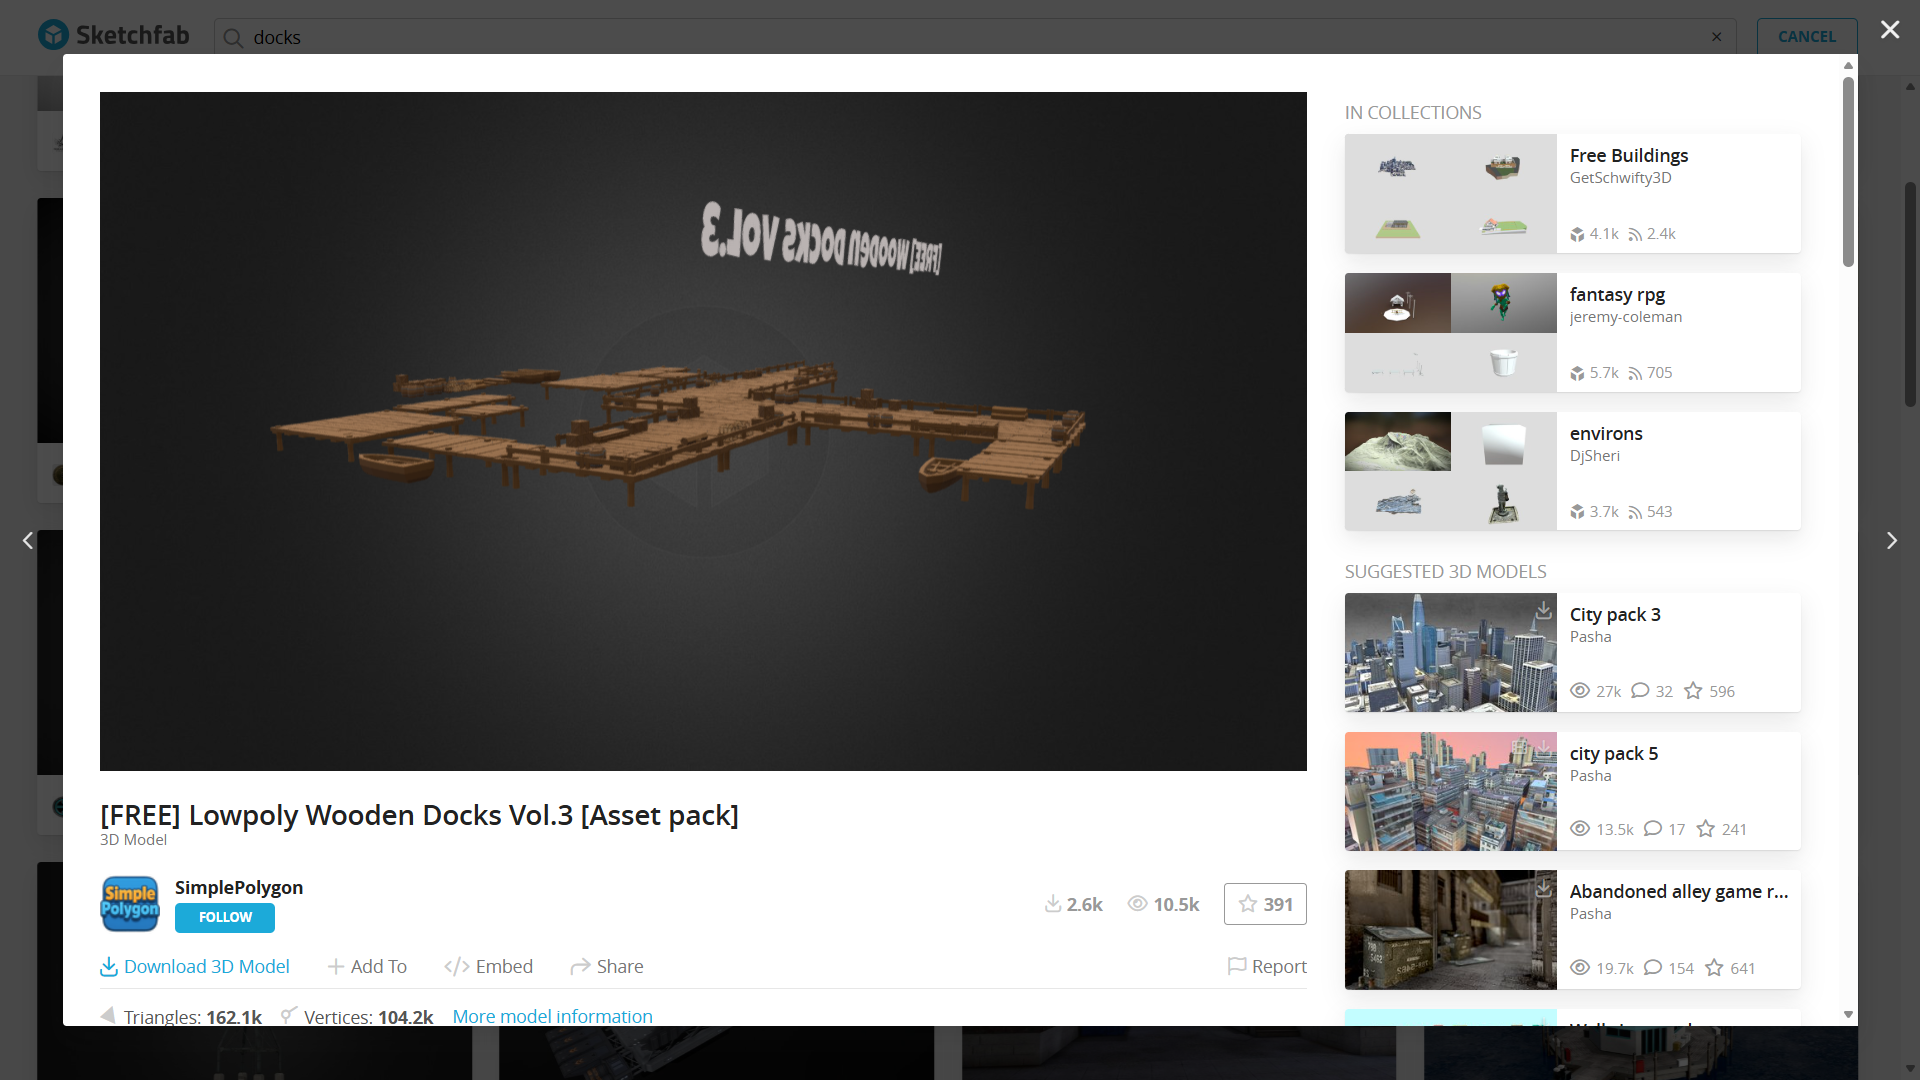Add To a collection

tap(367, 966)
